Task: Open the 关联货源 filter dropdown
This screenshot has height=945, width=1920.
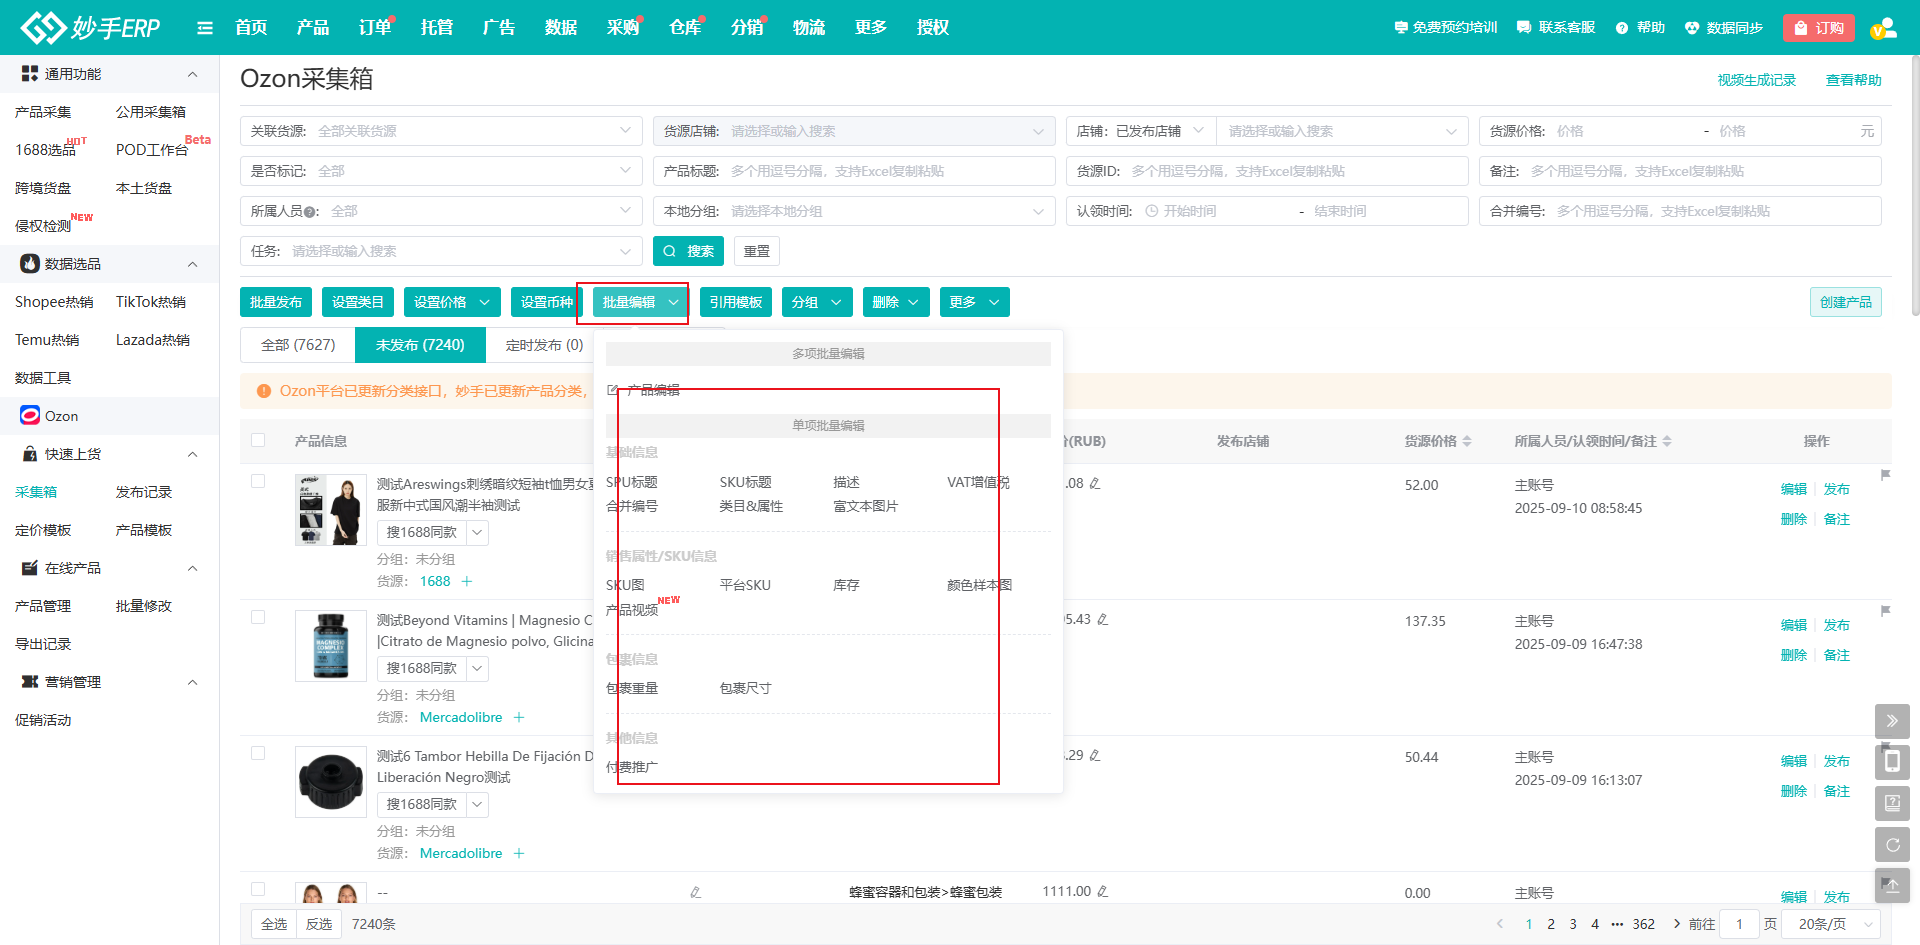Action: 440,131
